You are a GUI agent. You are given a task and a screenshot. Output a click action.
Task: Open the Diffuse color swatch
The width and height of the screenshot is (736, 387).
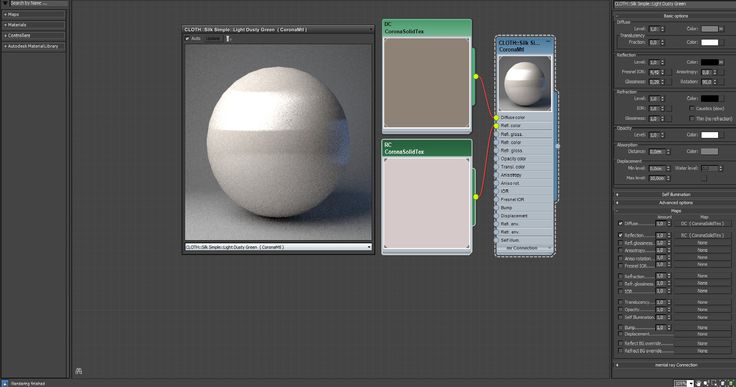click(709, 29)
